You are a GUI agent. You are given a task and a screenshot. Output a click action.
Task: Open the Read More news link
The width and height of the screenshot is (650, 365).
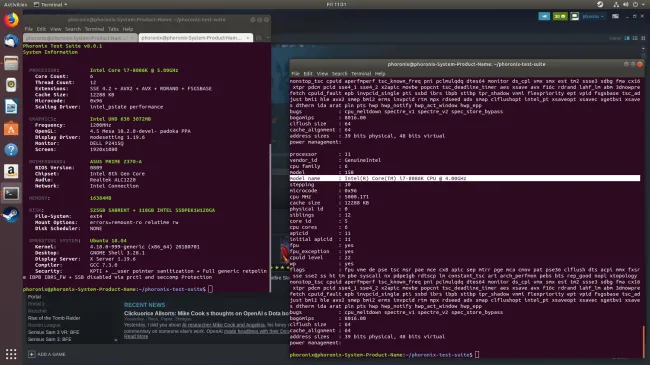click(136, 336)
